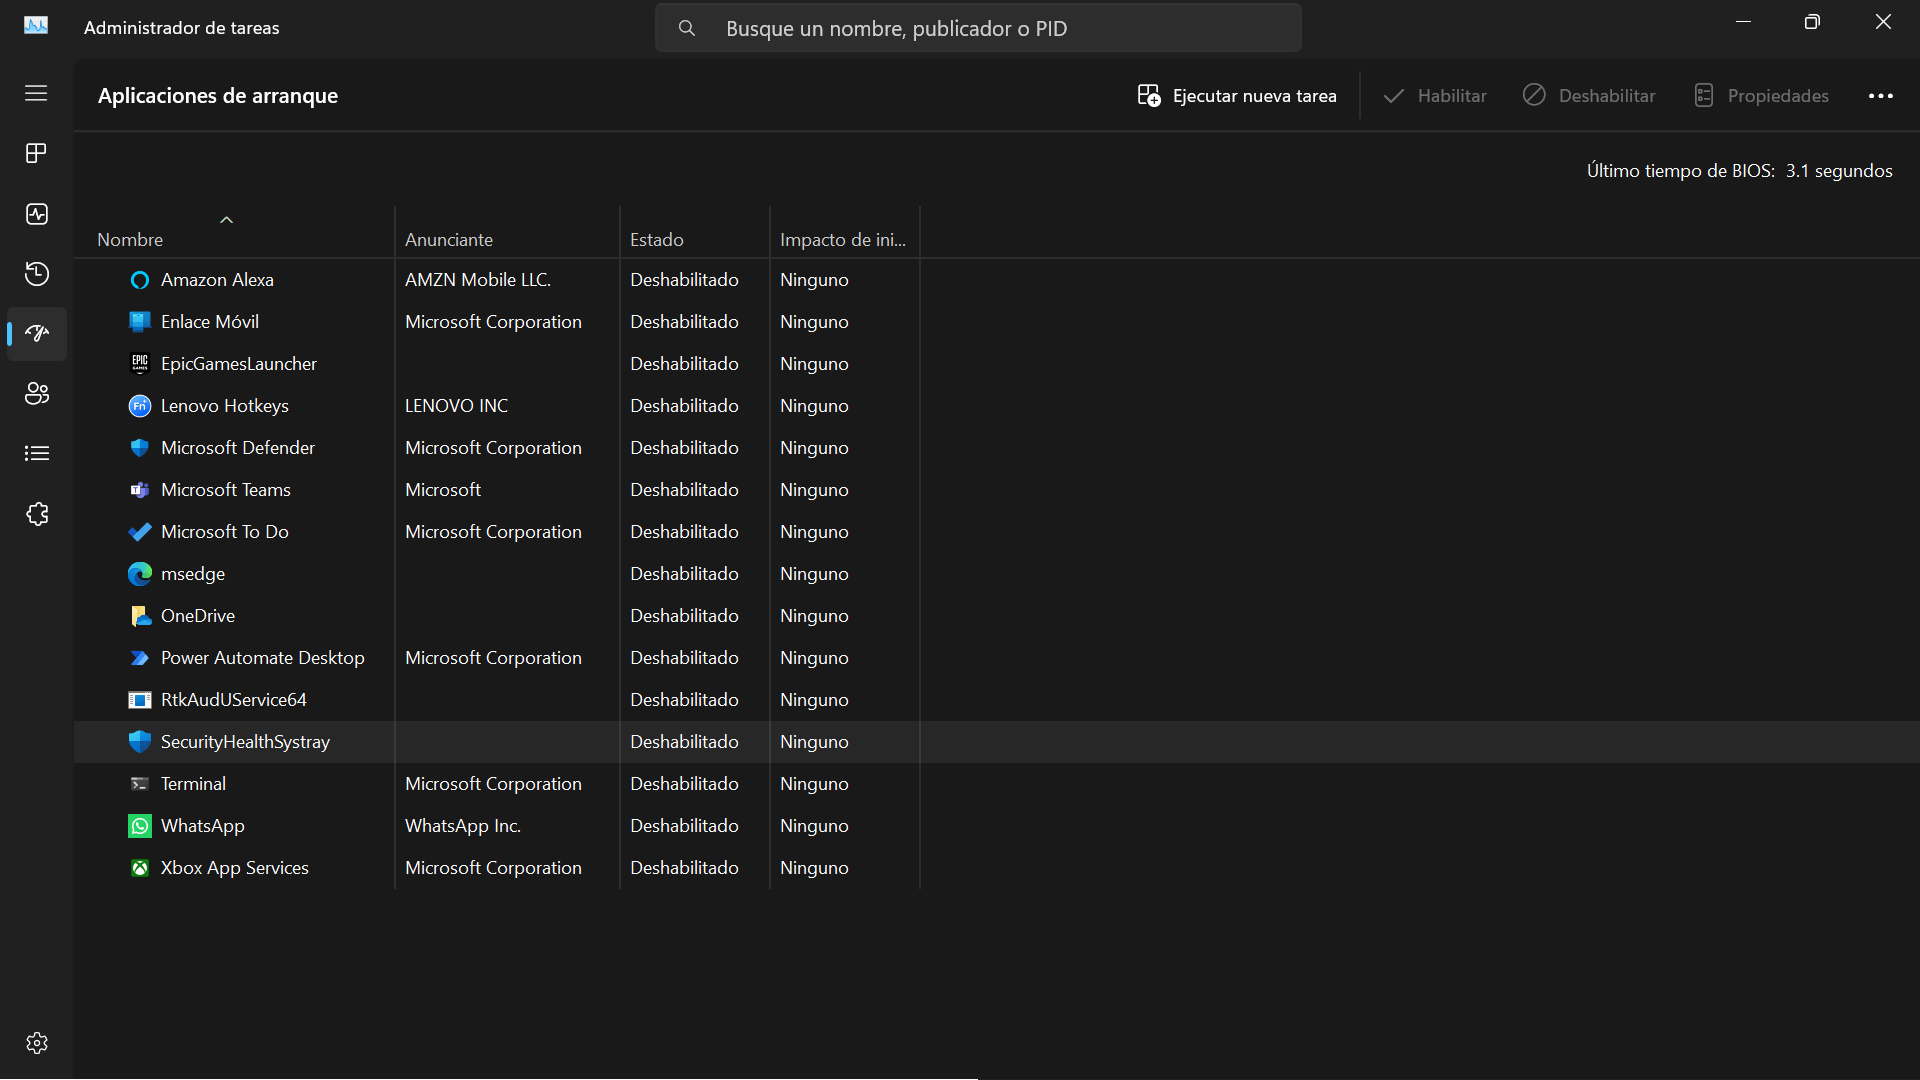The width and height of the screenshot is (1920, 1080).
Task: Select the RtkAudUService64 row name
Action: click(x=234, y=700)
